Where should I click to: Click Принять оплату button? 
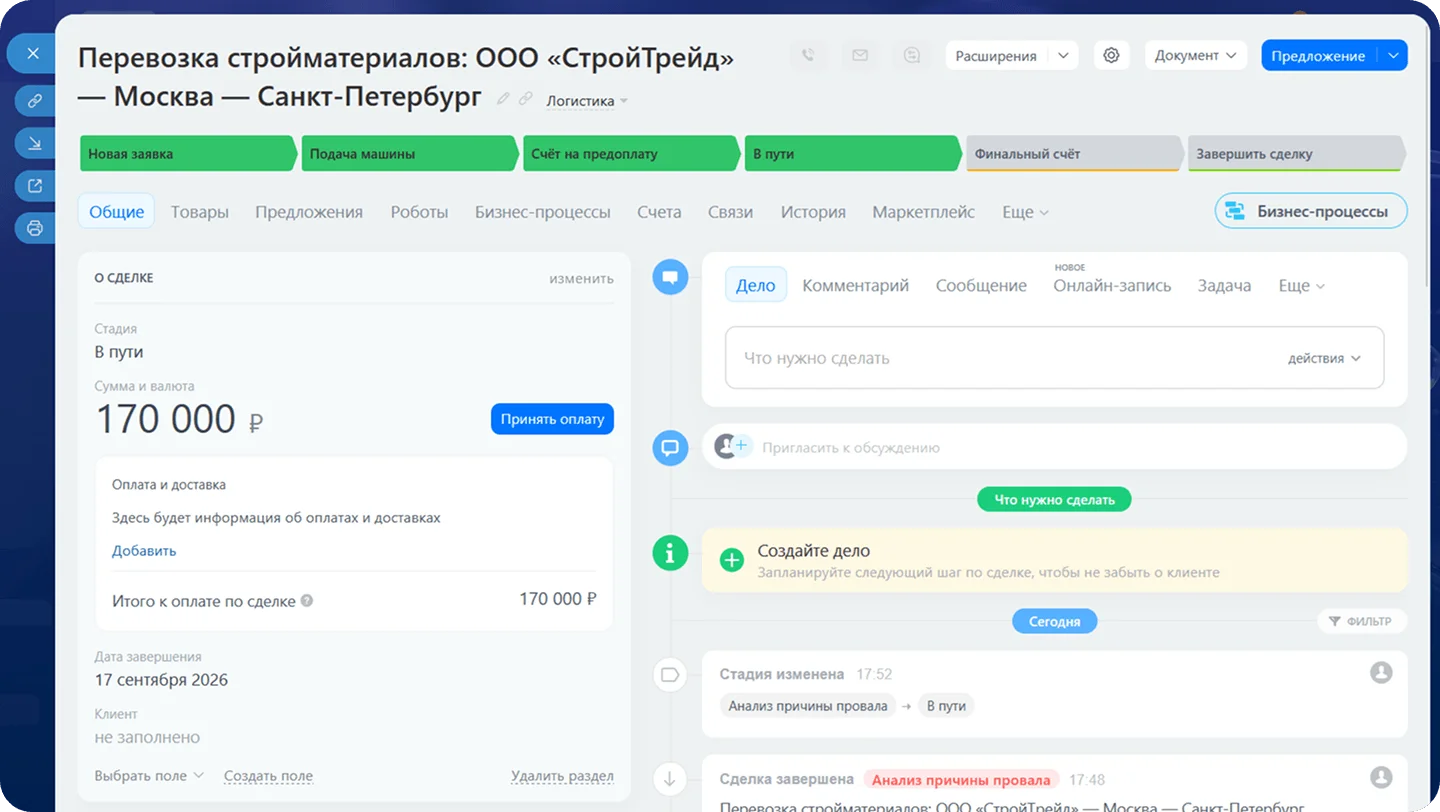pyautogui.click(x=552, y=419)
